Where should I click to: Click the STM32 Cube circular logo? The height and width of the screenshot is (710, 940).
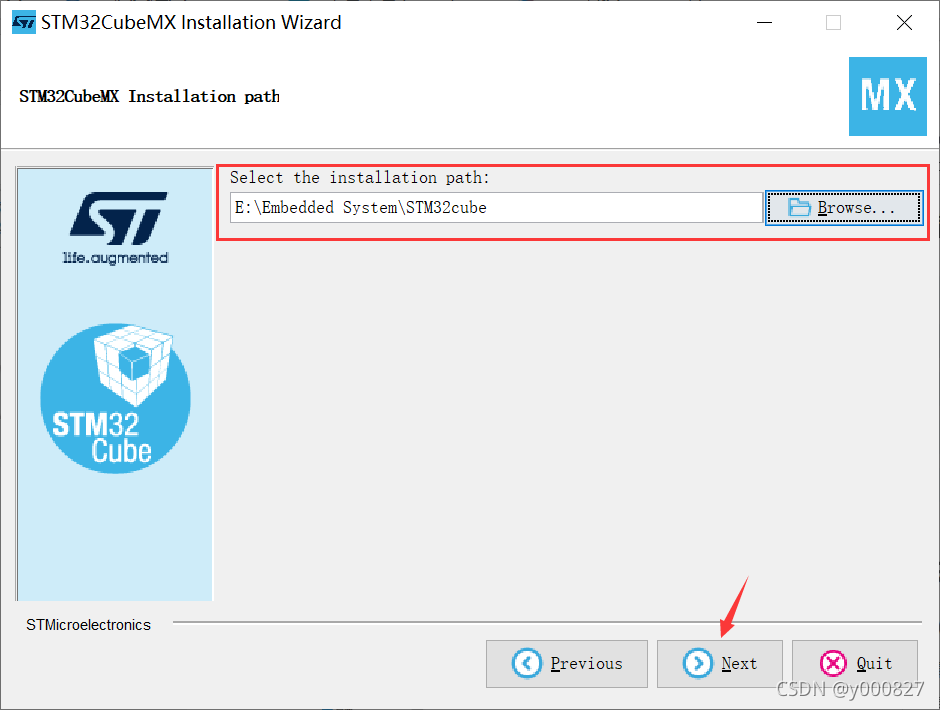(115, 398)
